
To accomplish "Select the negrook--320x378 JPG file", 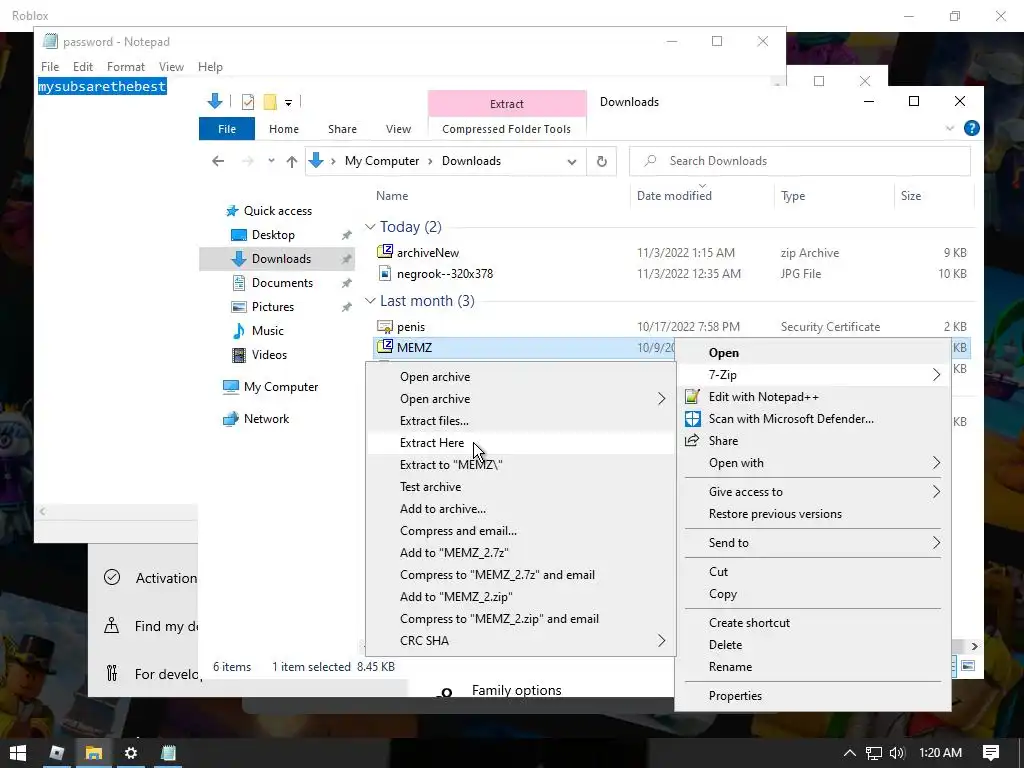I will coord(445,274).
